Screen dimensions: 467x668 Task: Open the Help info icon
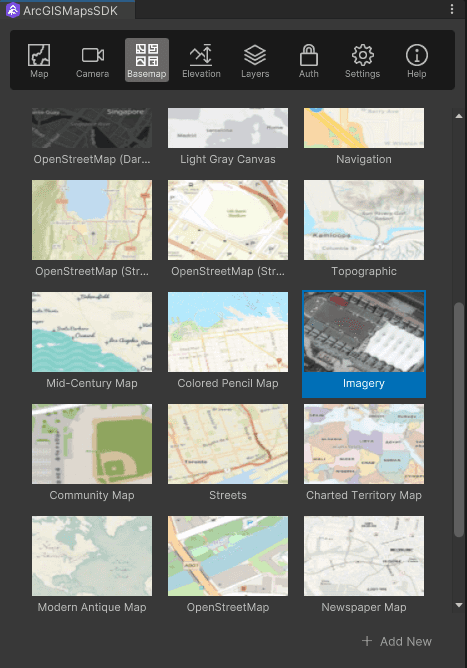(x=416, y=60)
